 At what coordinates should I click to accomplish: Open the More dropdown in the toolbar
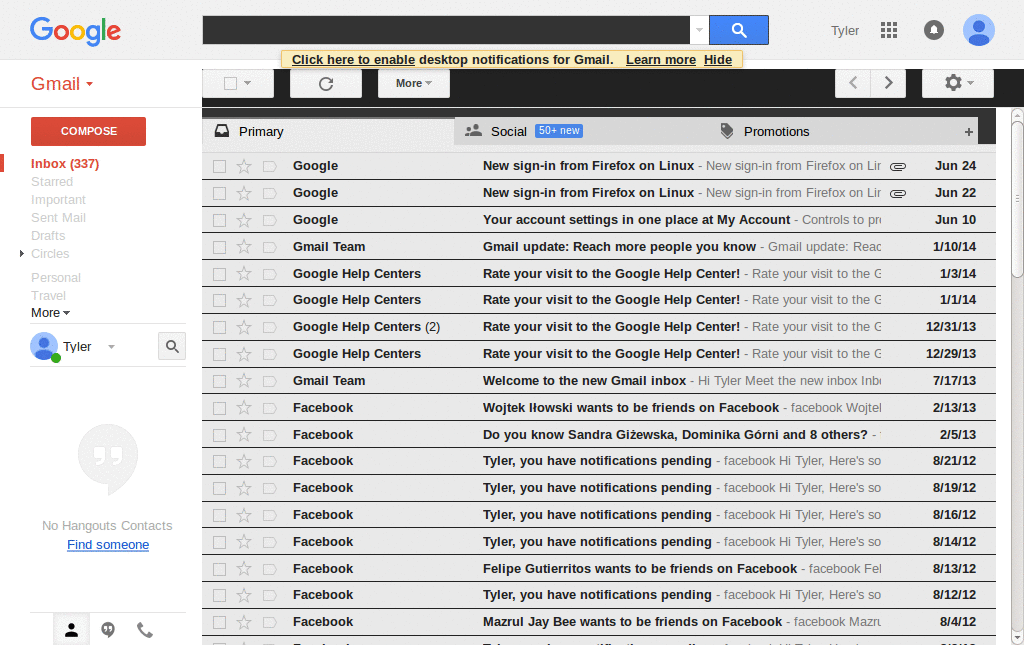[413, 83]
